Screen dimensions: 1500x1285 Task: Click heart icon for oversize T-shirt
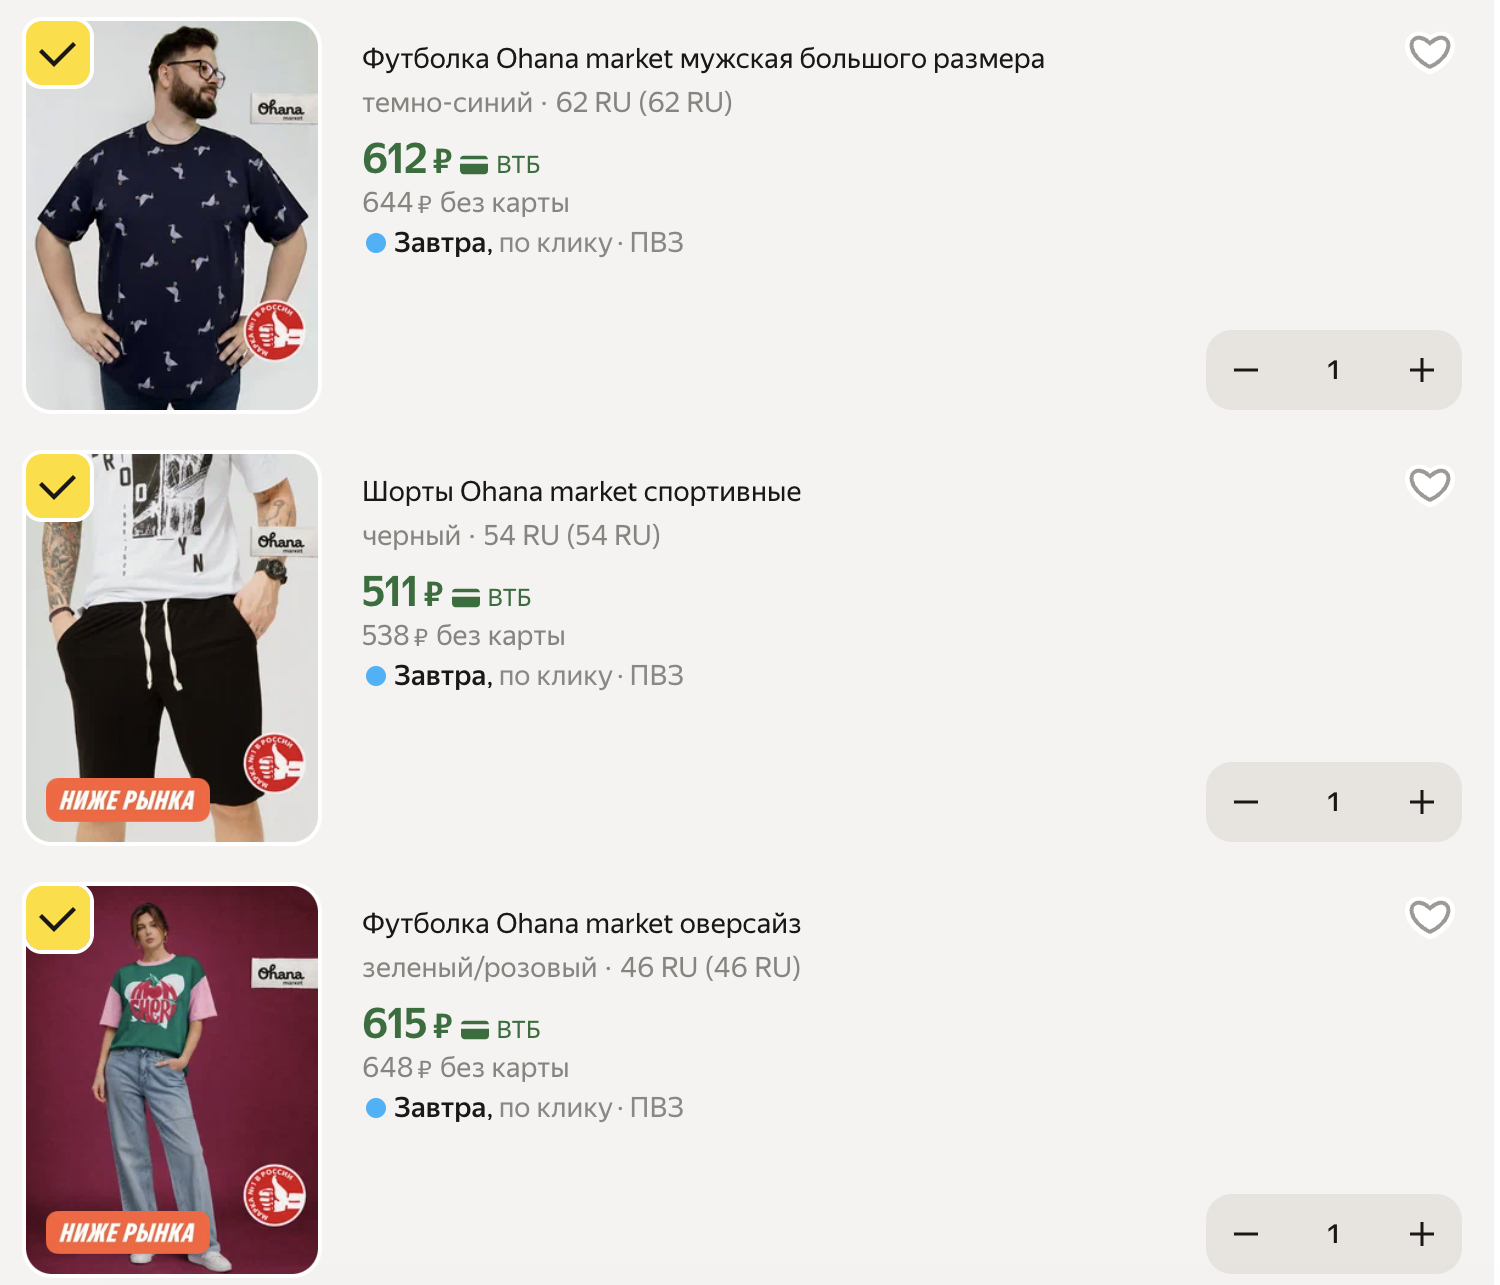(x=1429, y=917)
